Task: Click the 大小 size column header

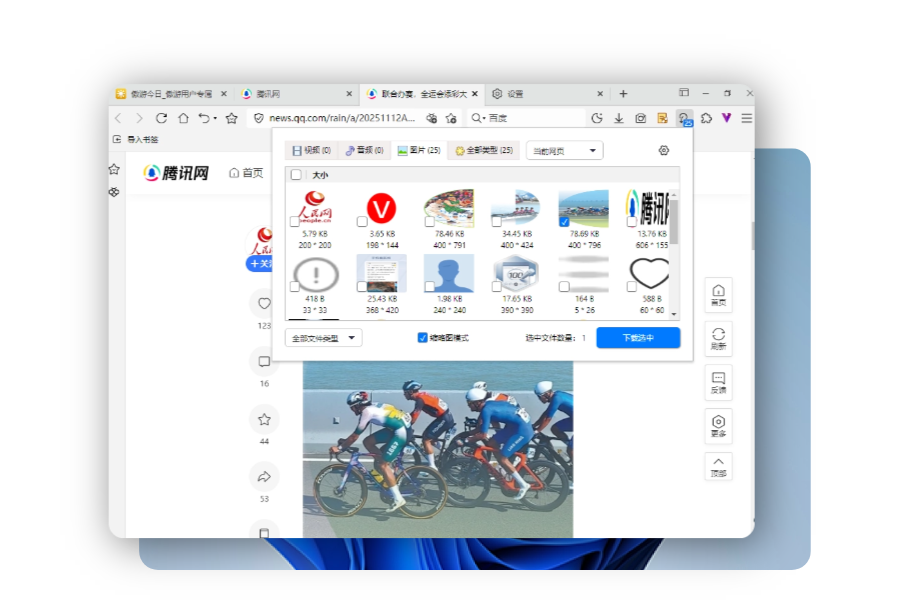Action: pos(320,175)
